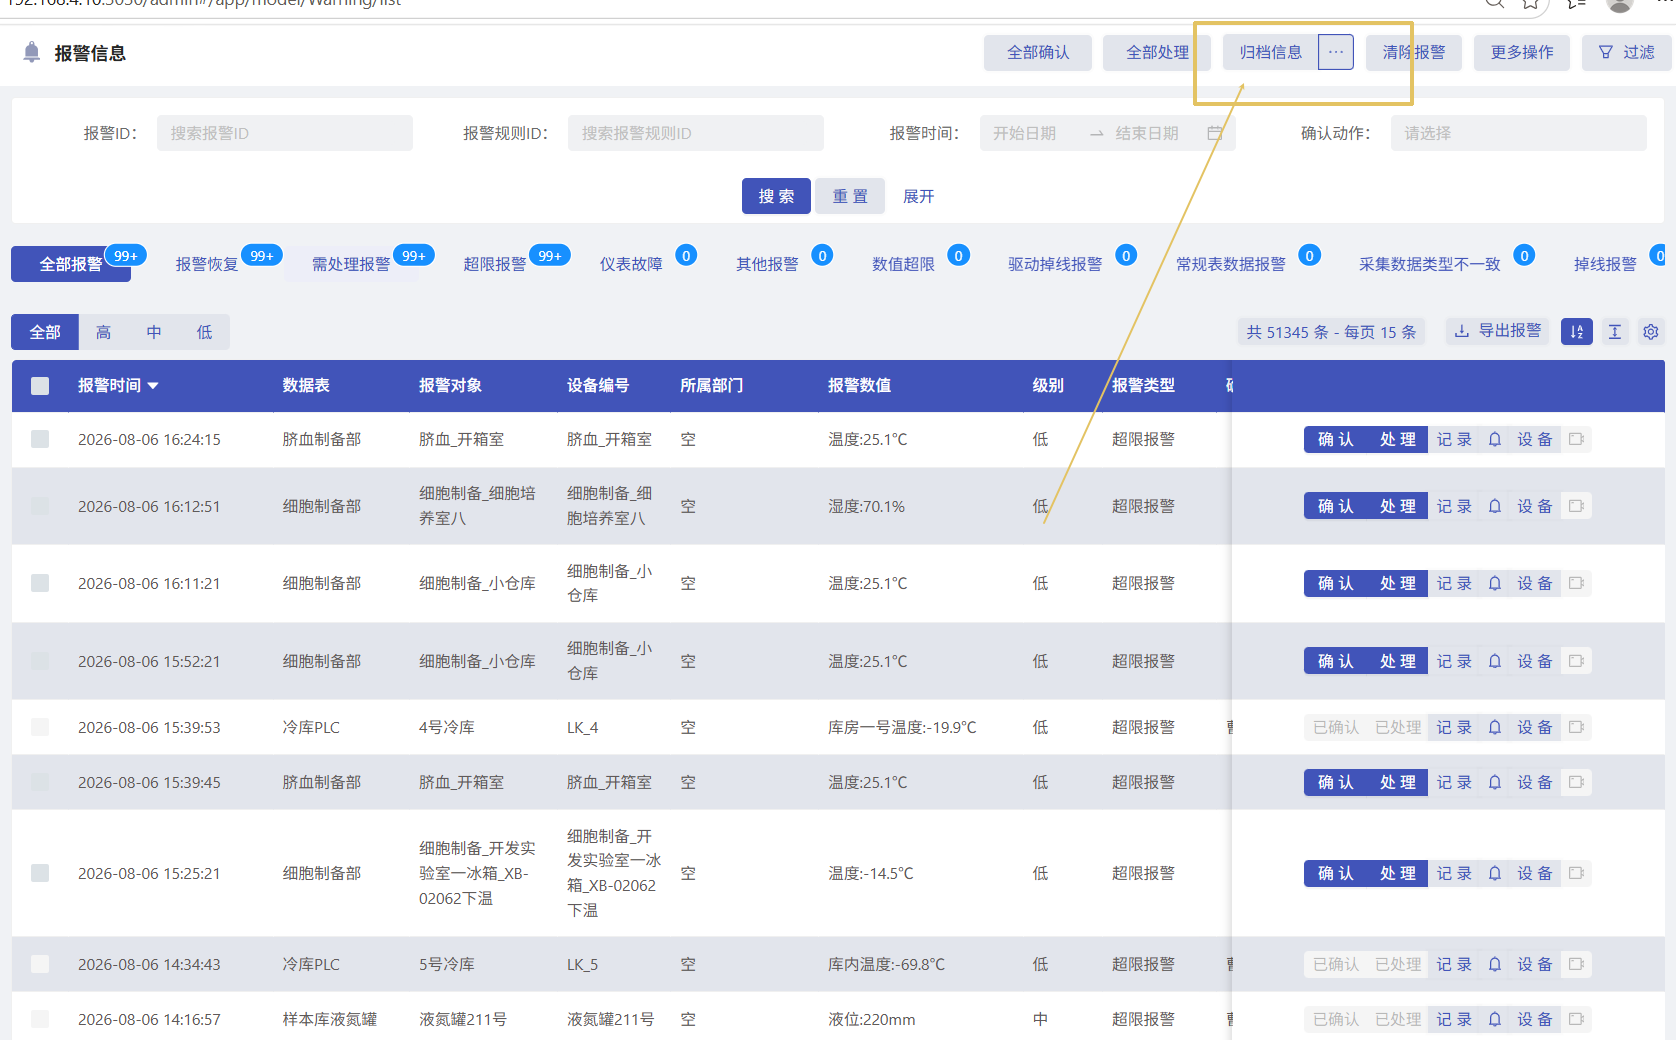
Task: Click the 归档信息 button
Action: pyautogui.click(x=1270, y=52)
